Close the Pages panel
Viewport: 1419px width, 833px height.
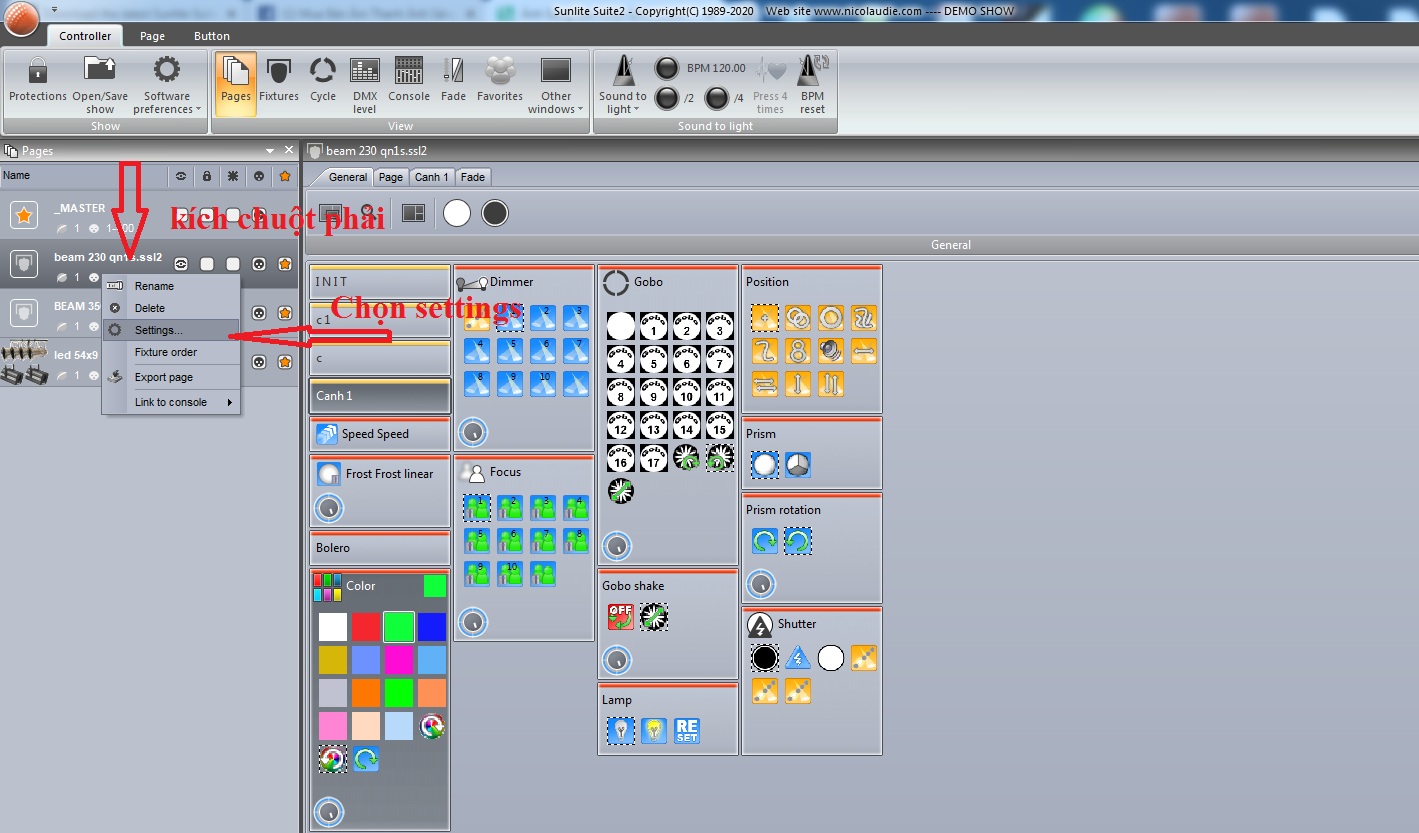(289, 150)
